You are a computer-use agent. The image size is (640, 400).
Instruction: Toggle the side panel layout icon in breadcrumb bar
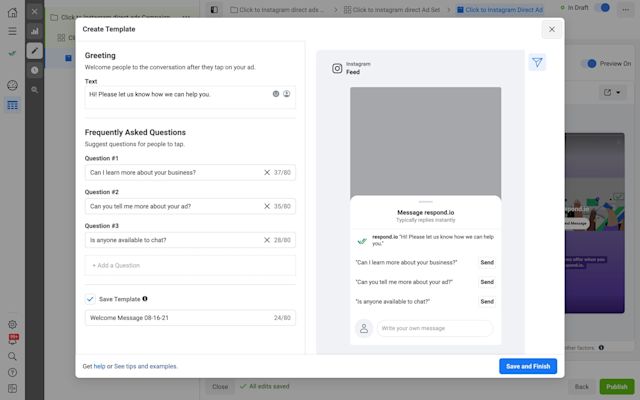pyautogui.click(x=214, y=9)
